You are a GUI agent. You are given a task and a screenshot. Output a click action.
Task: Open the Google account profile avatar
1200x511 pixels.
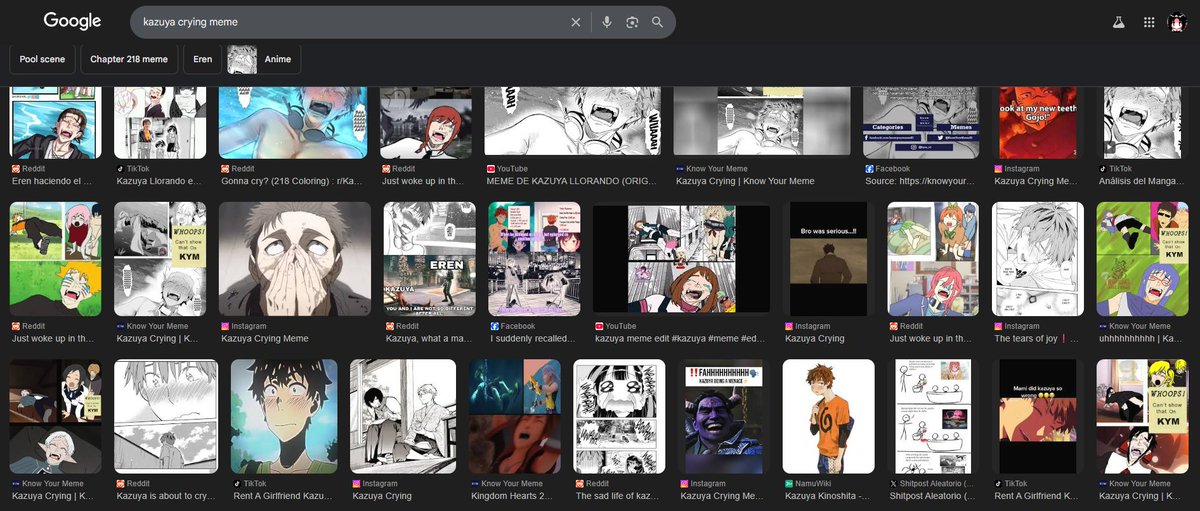pyautogui.click(x=1177, y=22)
